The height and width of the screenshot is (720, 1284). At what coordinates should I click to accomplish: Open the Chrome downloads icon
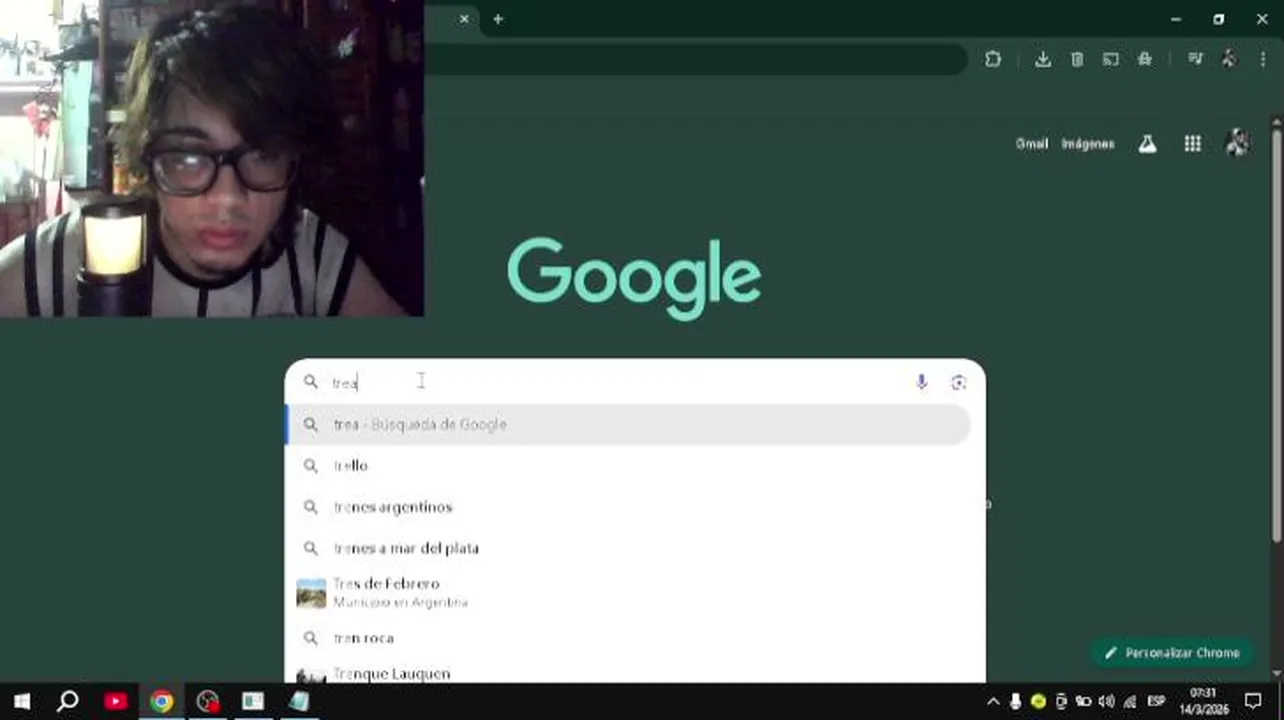click(1042, 59)
